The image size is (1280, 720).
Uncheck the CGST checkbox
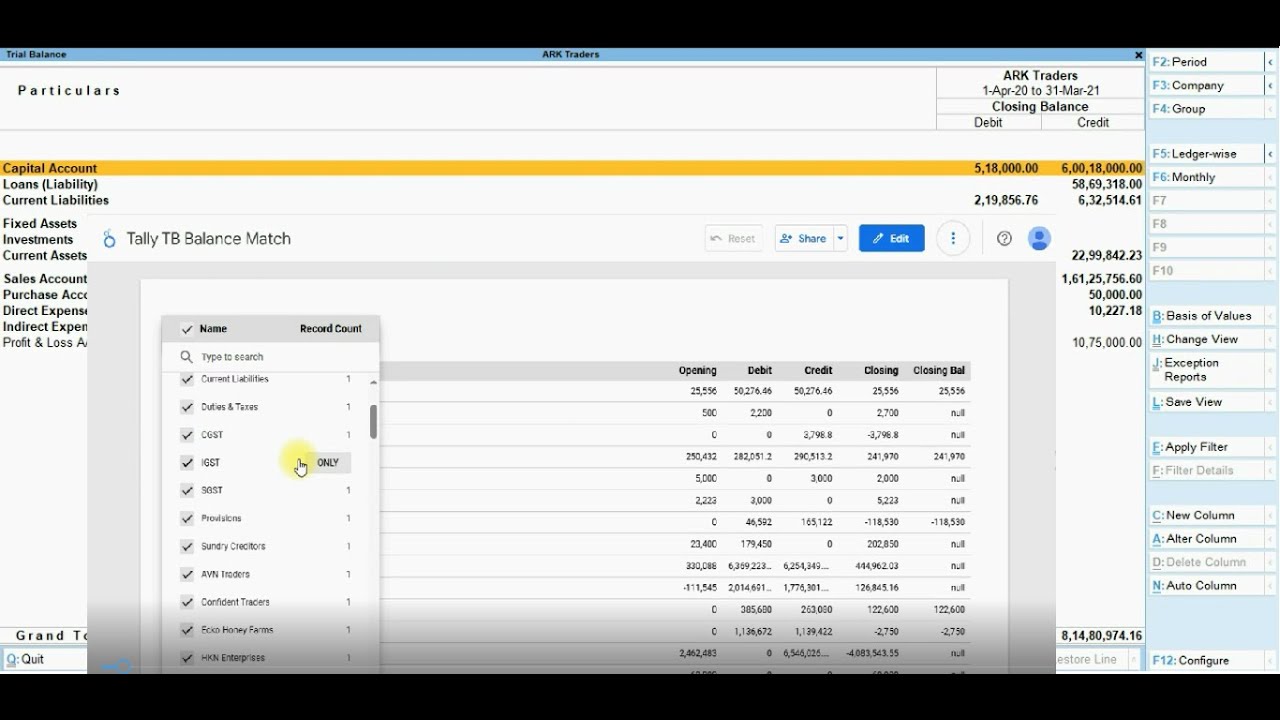click(x=187, y=435)
